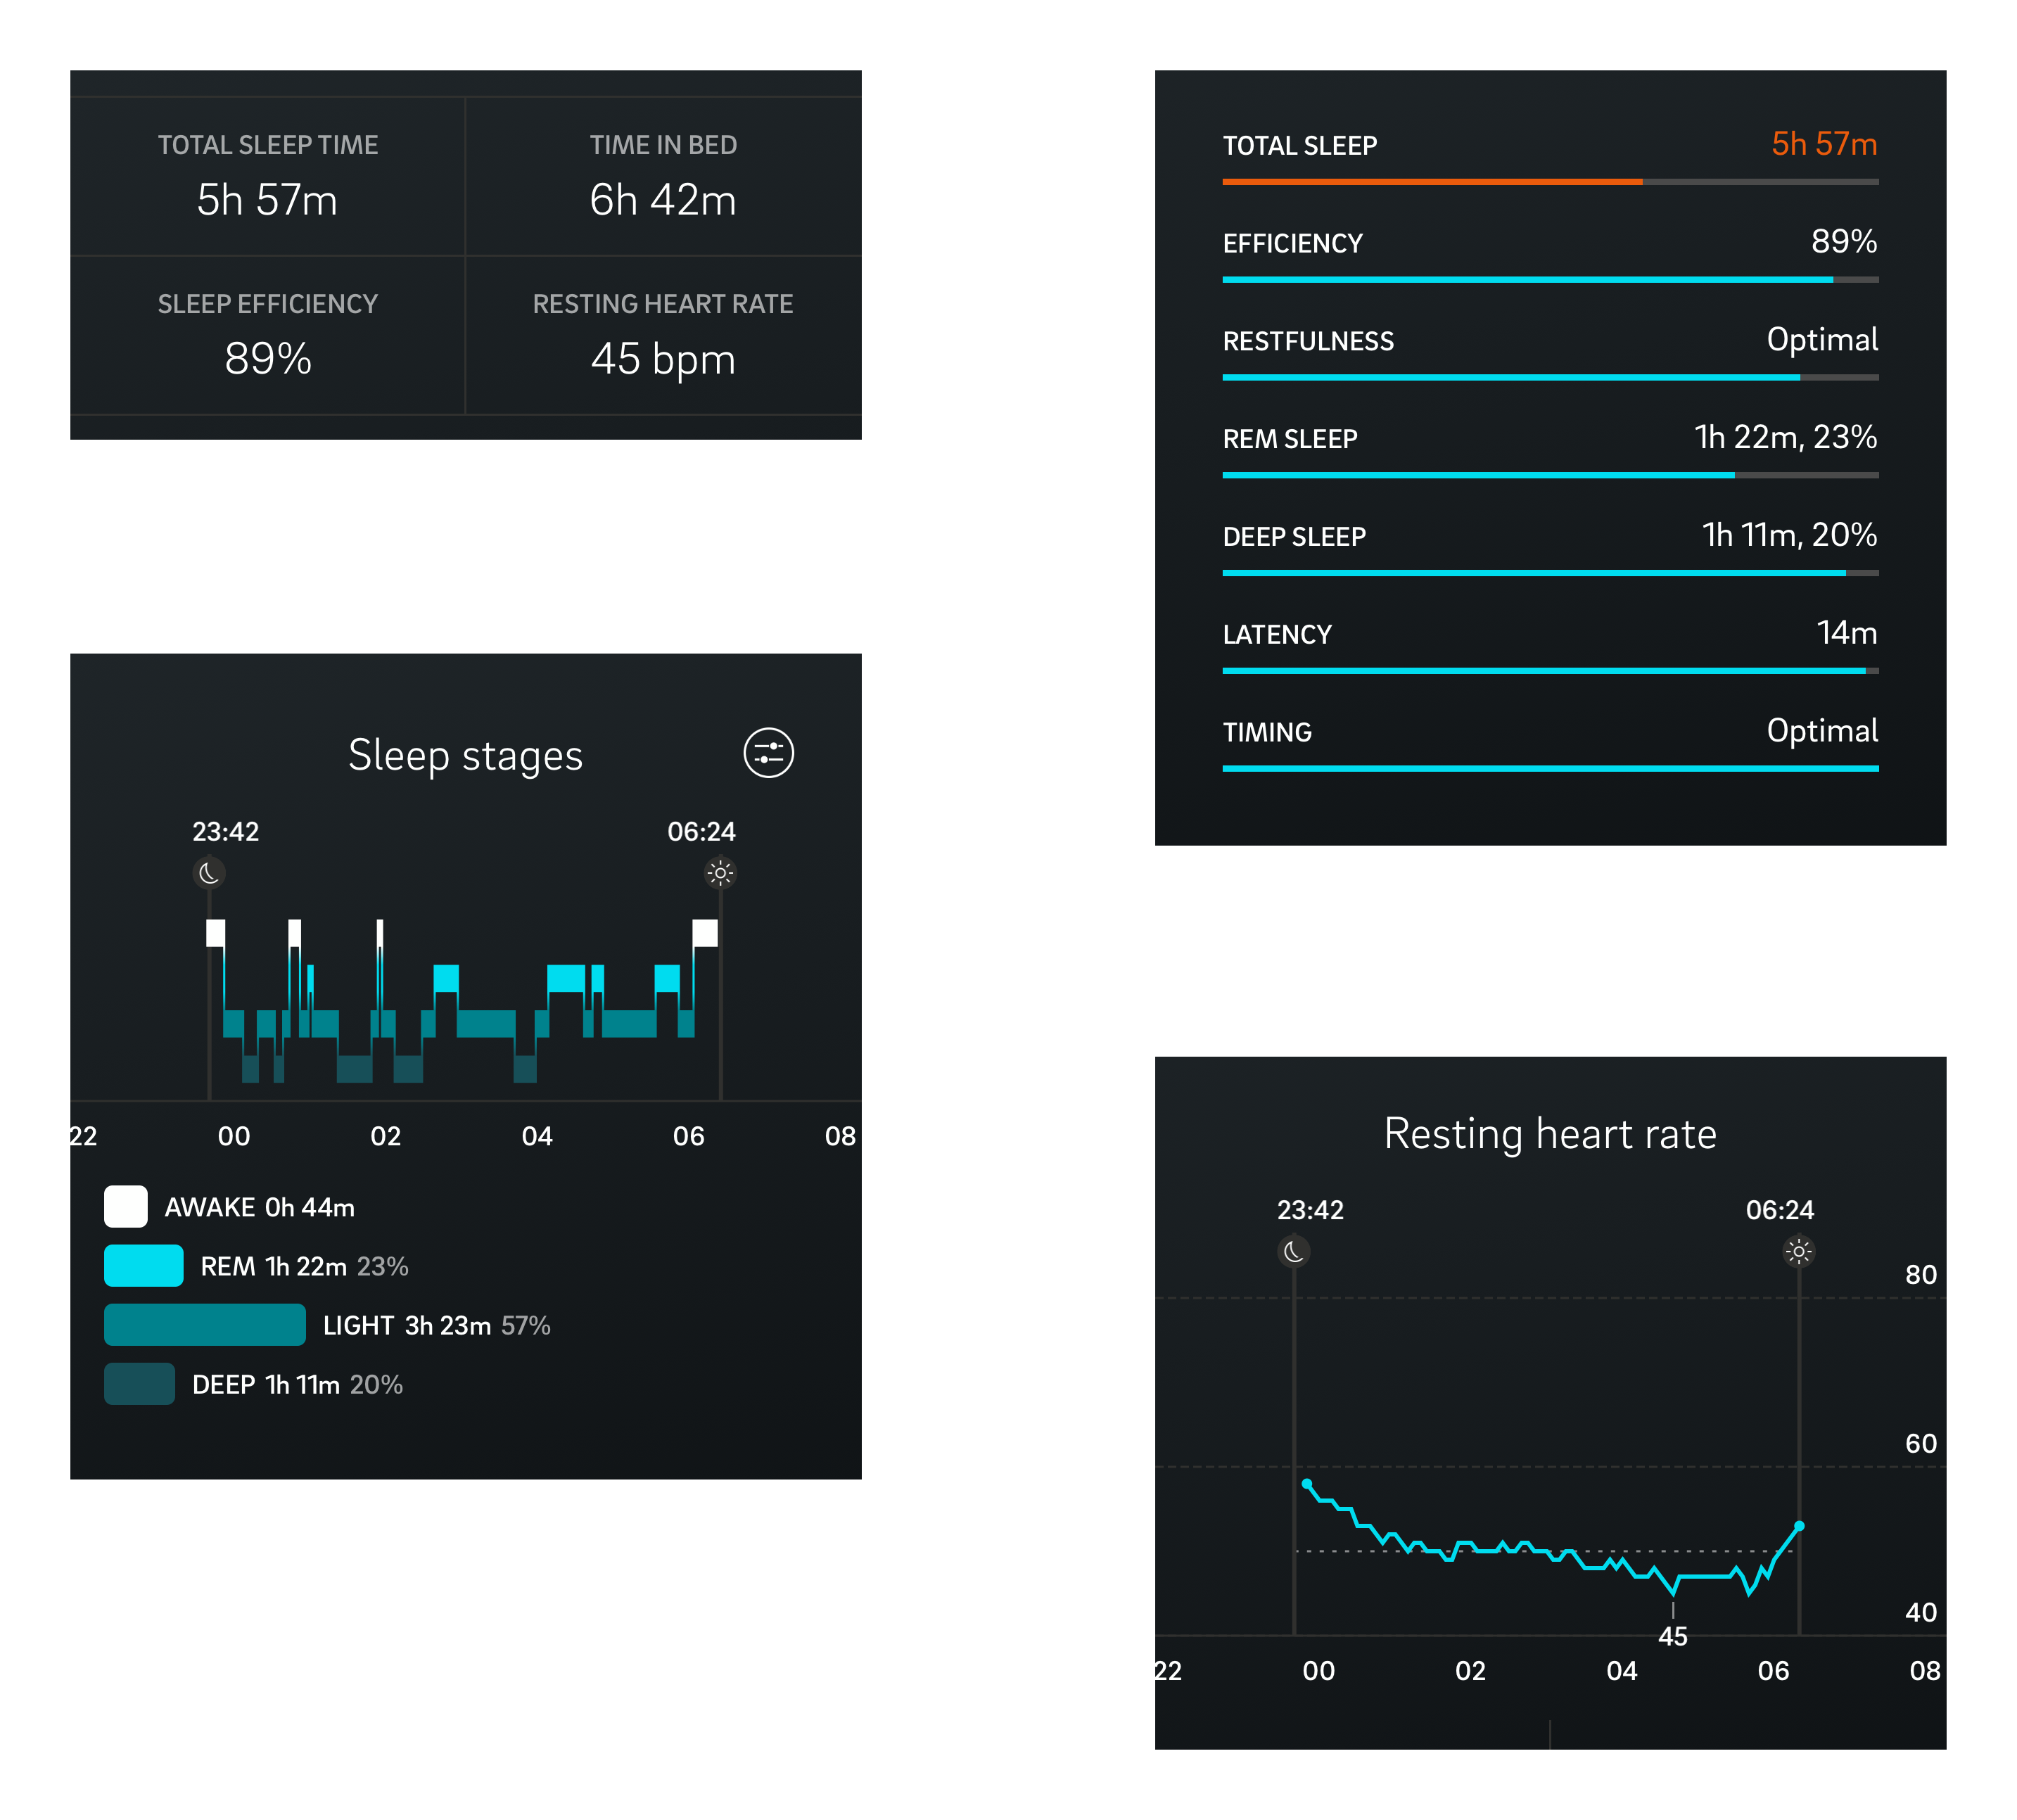Select the DEEP dark teal legend swatch
The width and height of the screenshot is (2017, 1820).
click(140, 1383)
